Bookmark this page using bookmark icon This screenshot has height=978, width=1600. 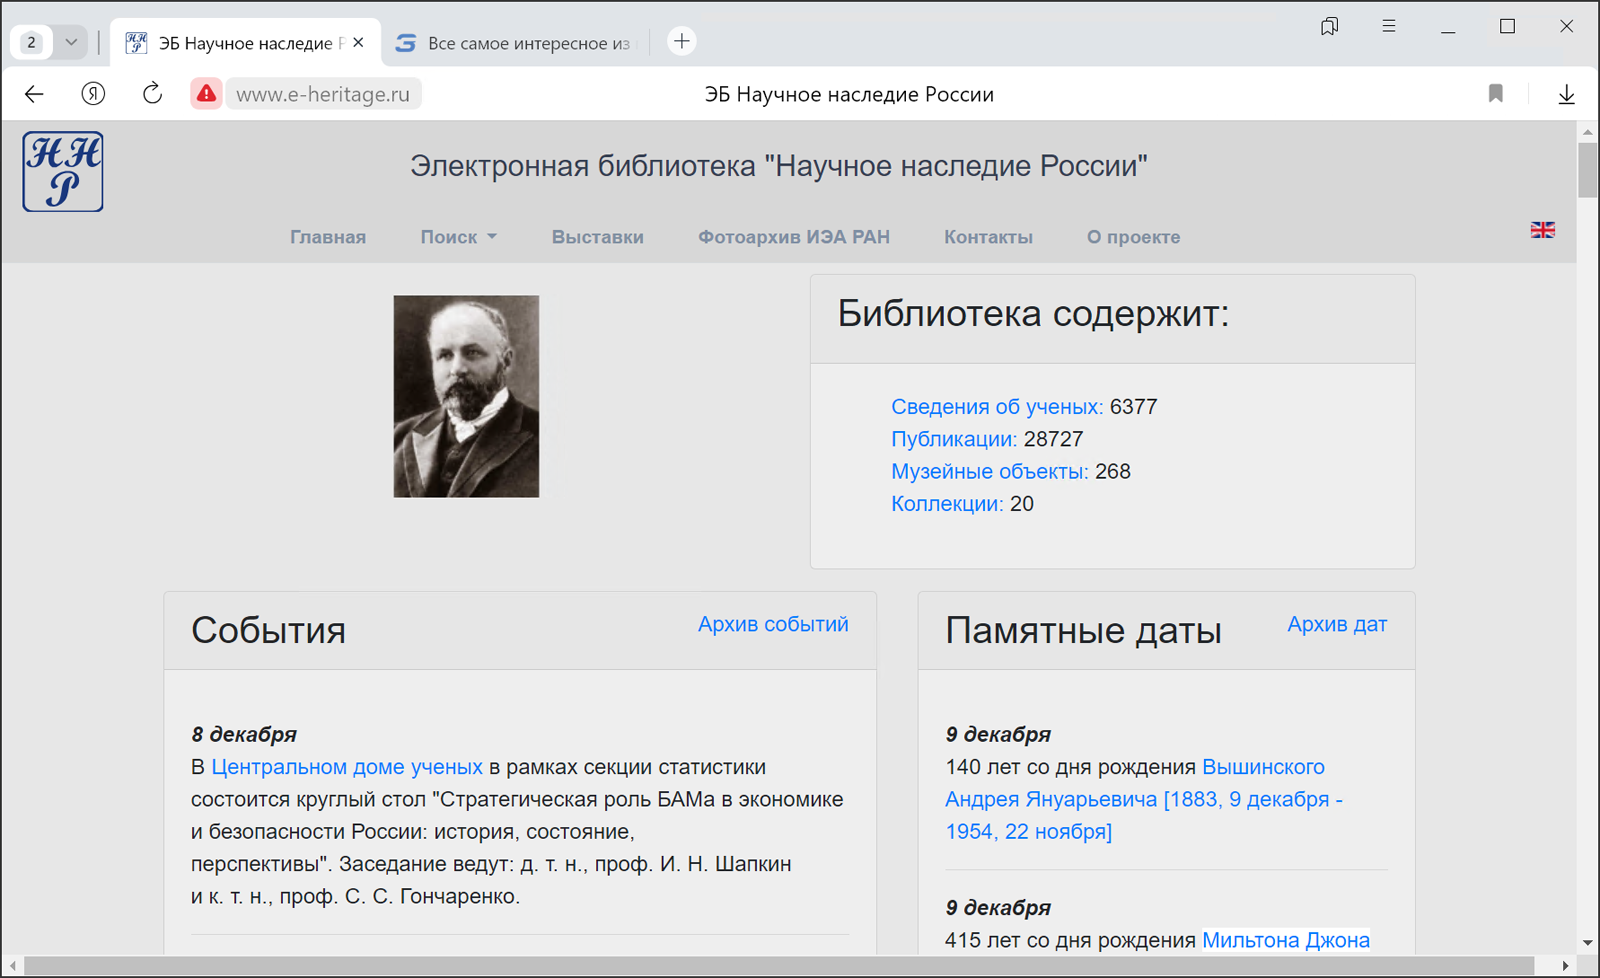[1495, 94]
